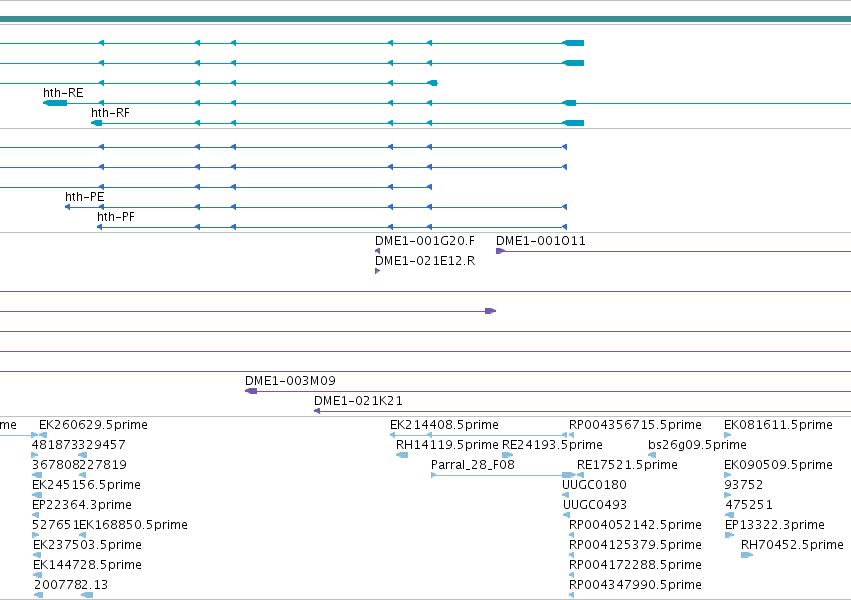
Task: Click the DME1-001G20.F feature label
Action: click(425, 241)
